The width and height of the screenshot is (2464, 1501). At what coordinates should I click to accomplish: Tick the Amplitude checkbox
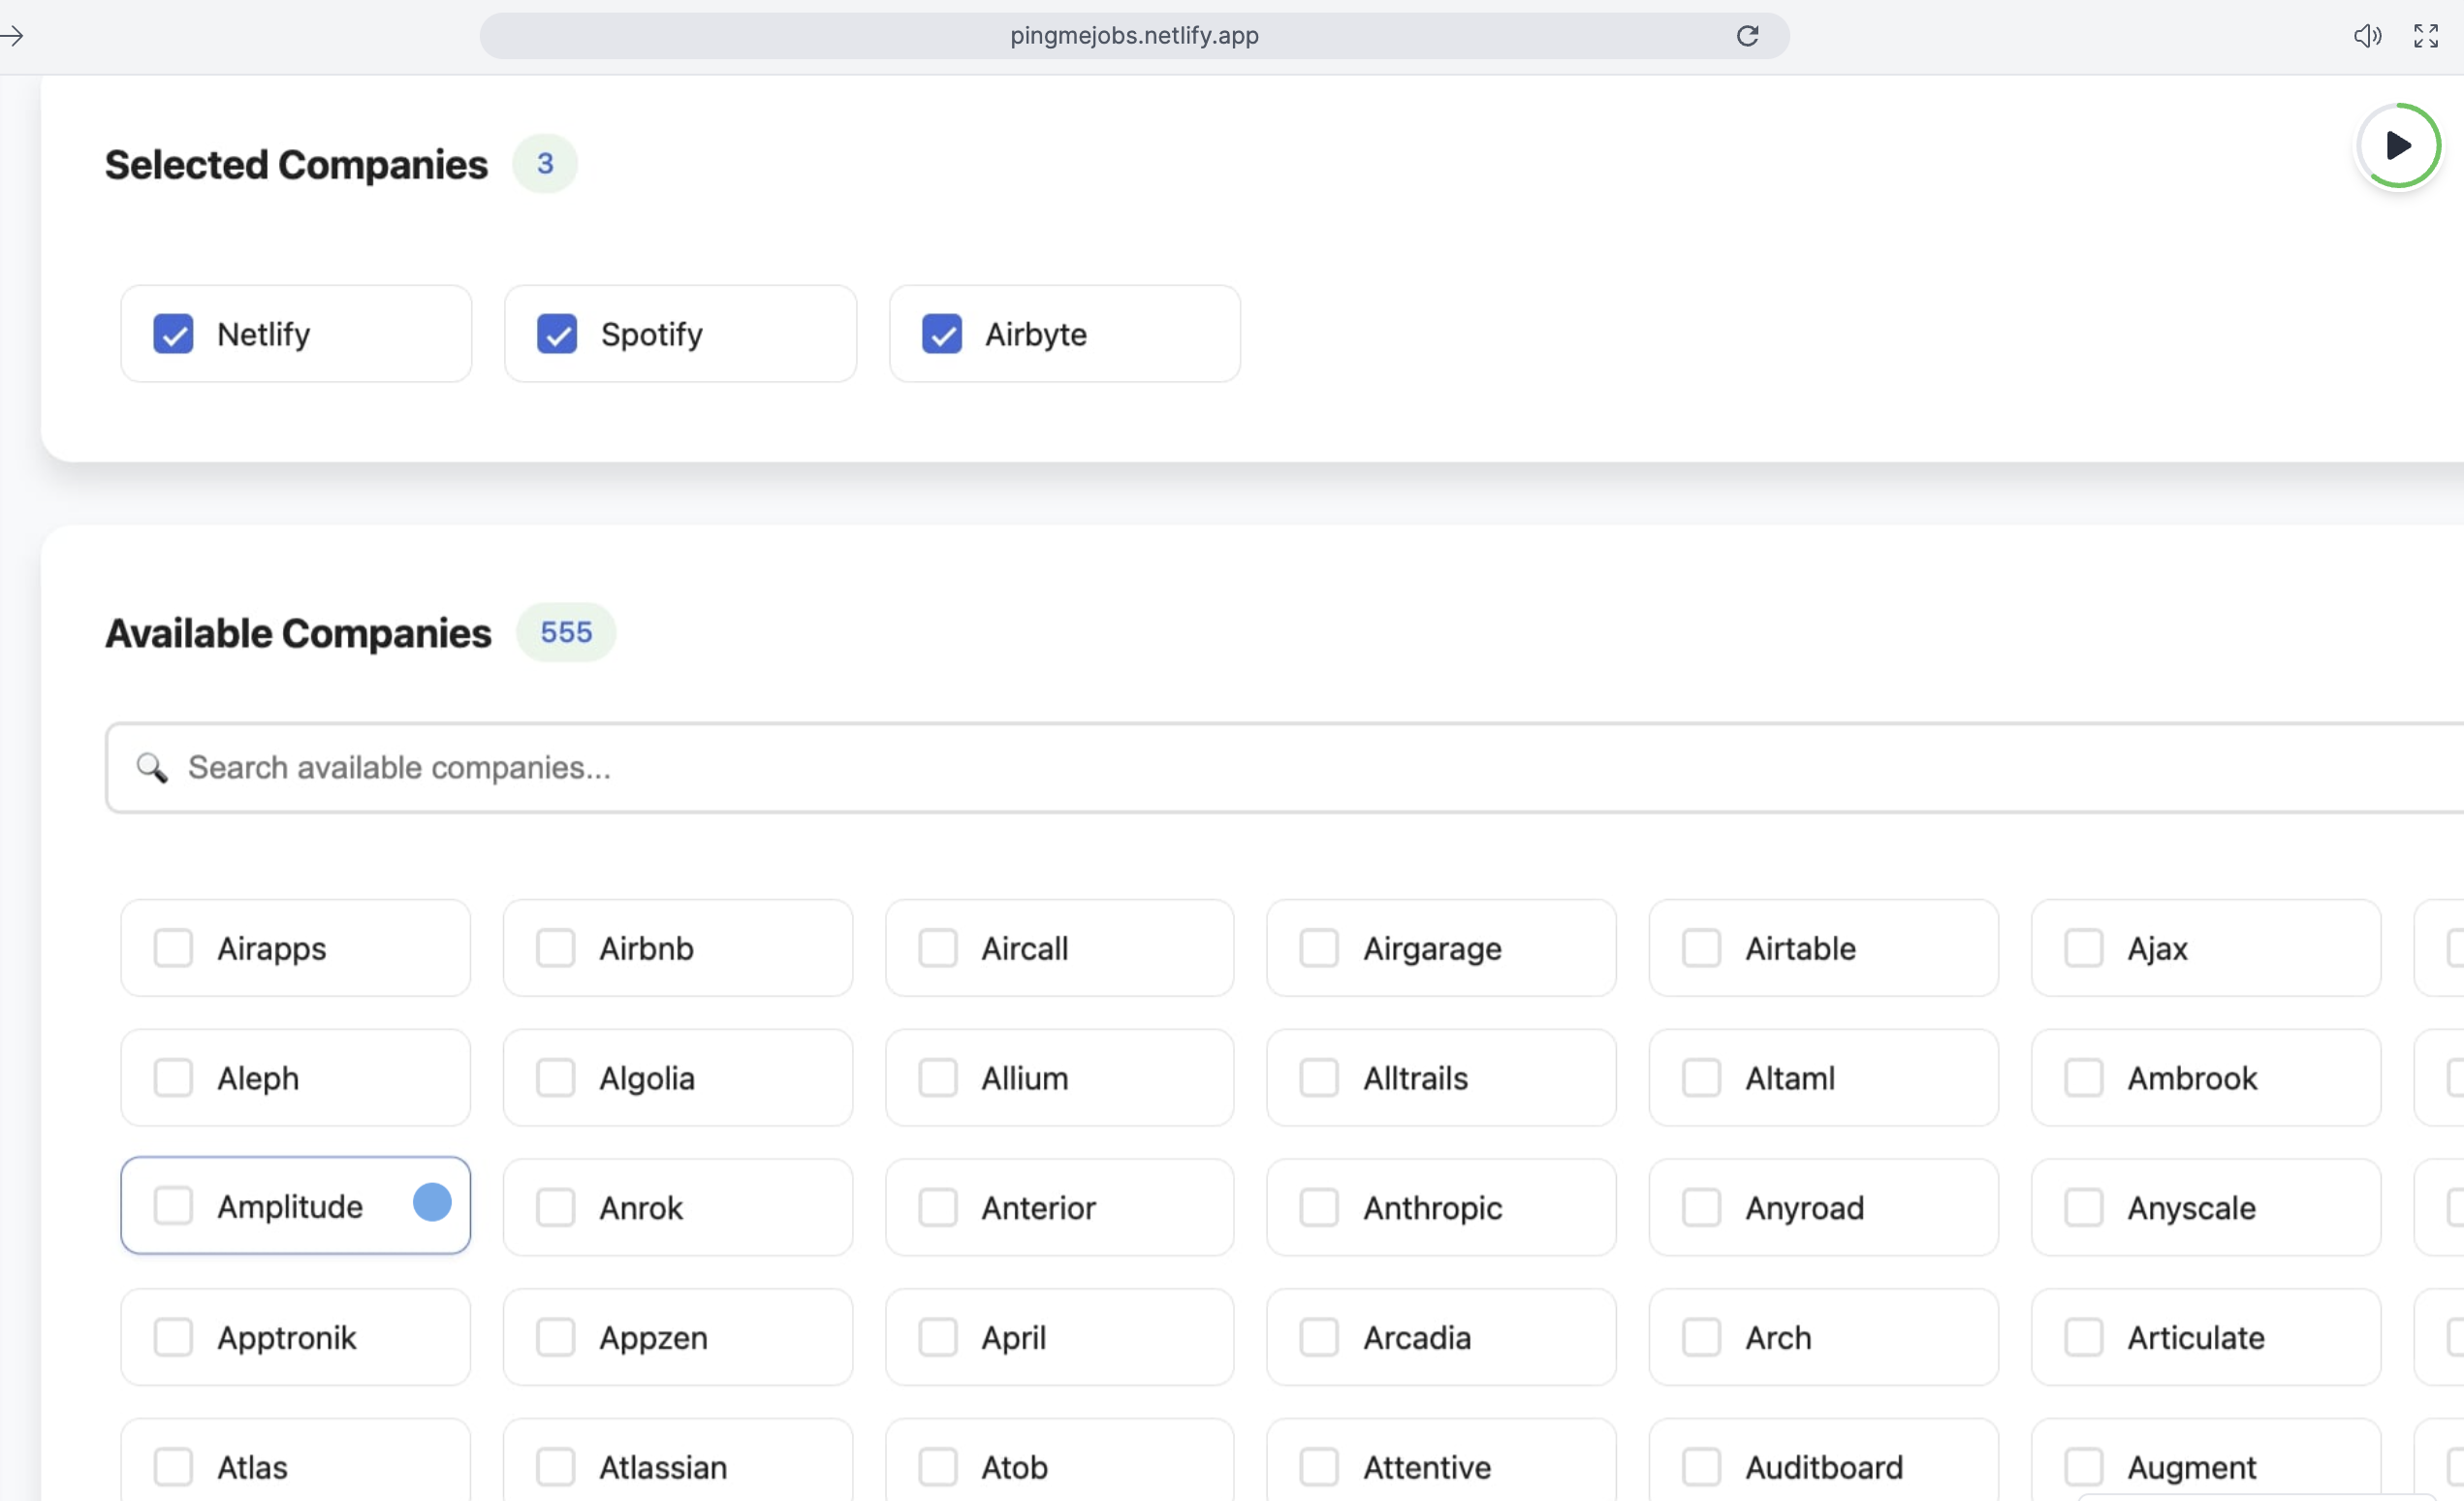[x=173, y=1206]
